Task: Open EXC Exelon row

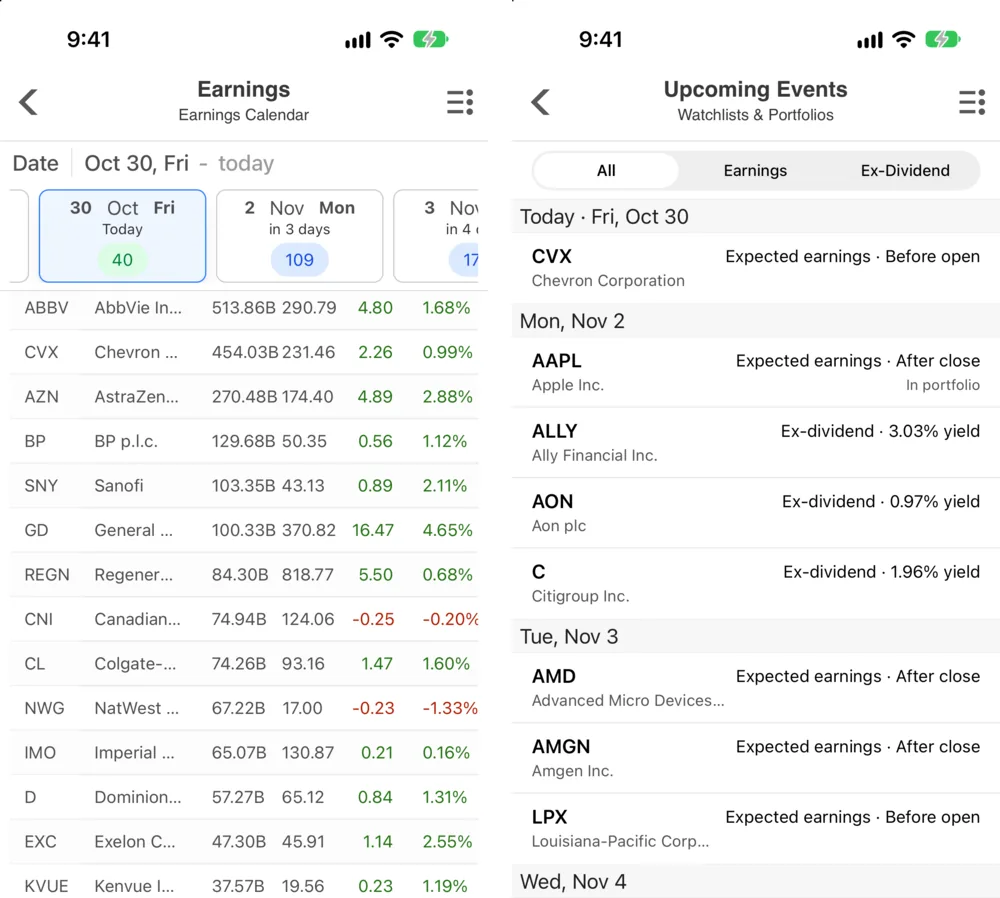Action: click(244, 842)
